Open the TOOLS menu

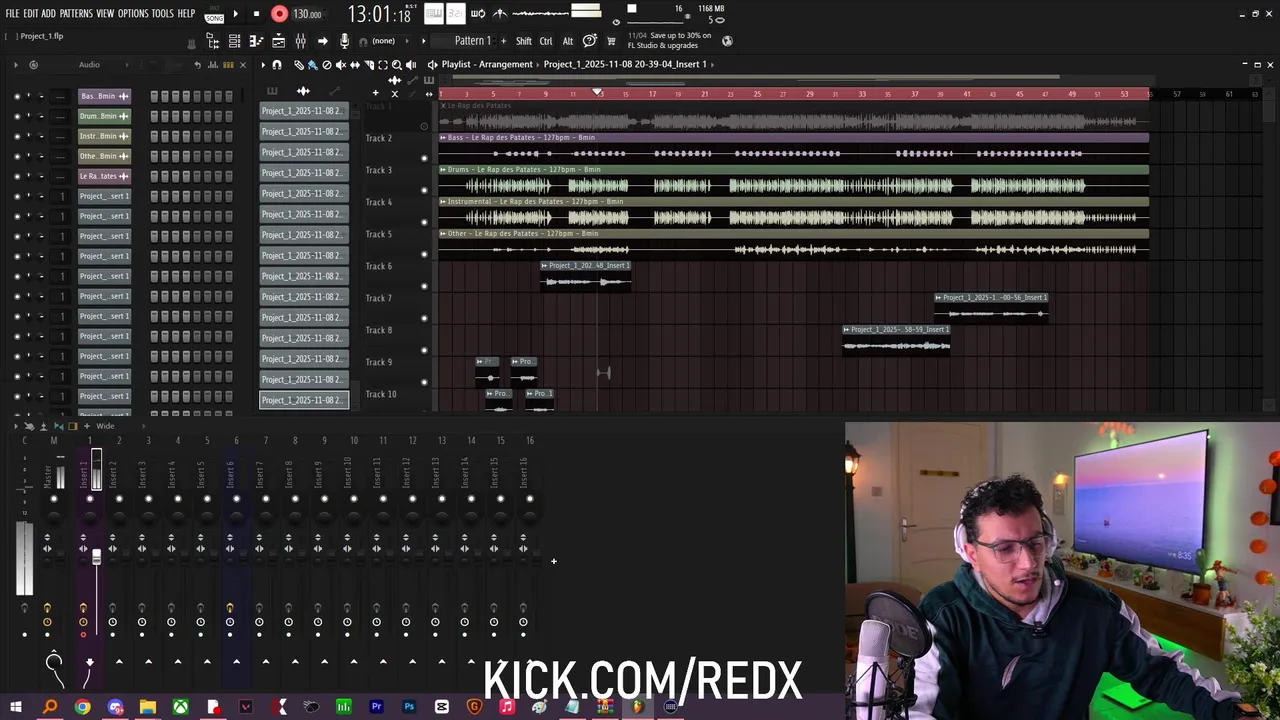tap(163, 14)
